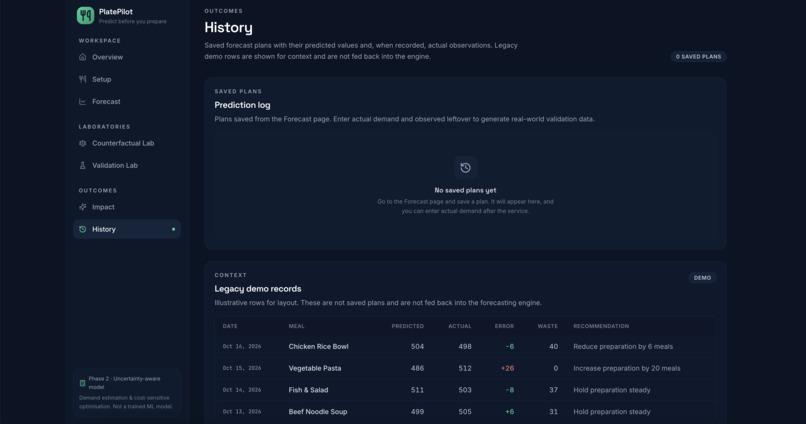Click 'Increase preparation by 20 meals' recommendation
806x424 pixels.
[x=627, y=368]
